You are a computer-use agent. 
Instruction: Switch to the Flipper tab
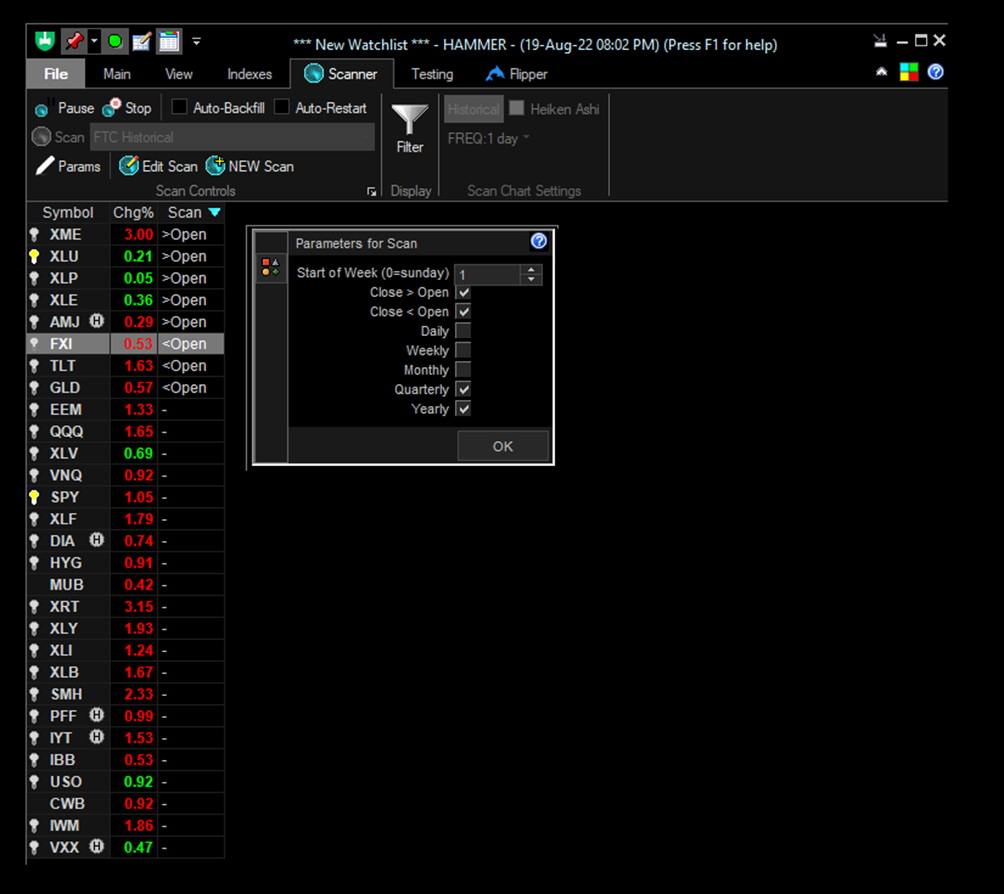[x=517, y=74]
